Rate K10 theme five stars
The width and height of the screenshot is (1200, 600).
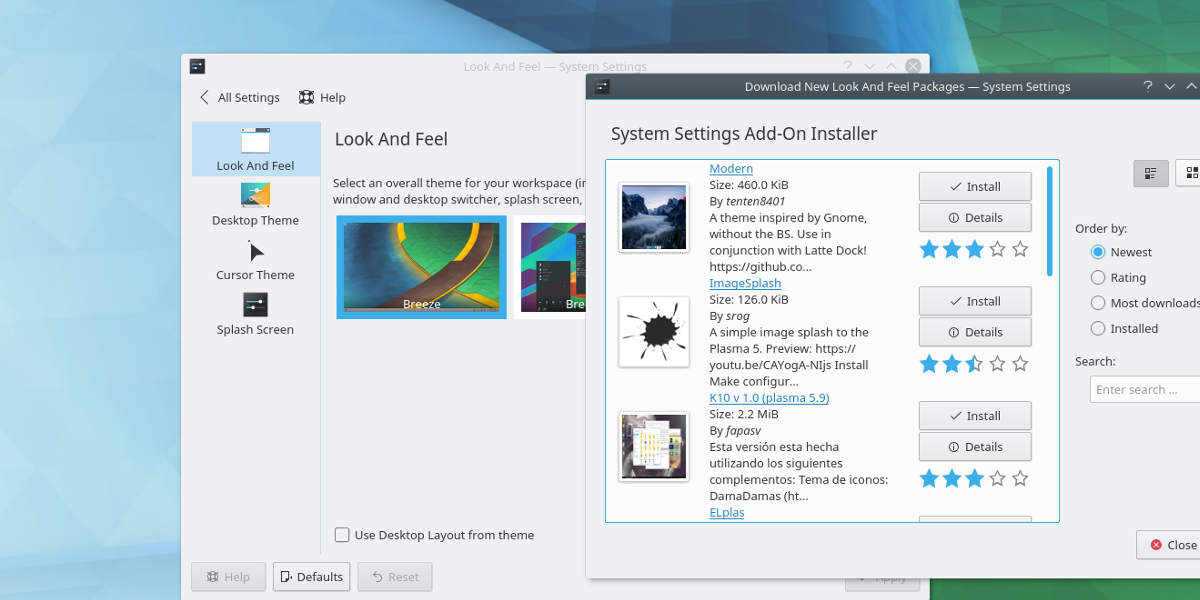coord(1020,479)
